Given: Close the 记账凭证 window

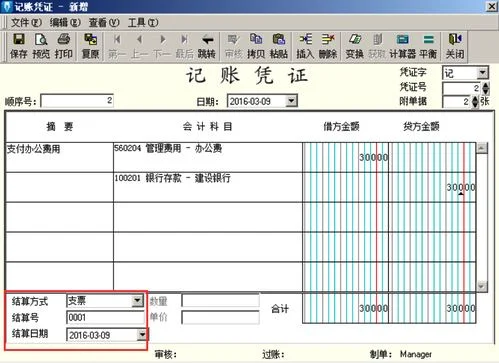Looking at the screenshot, I should pyautogui.click(x=491, y=7).
